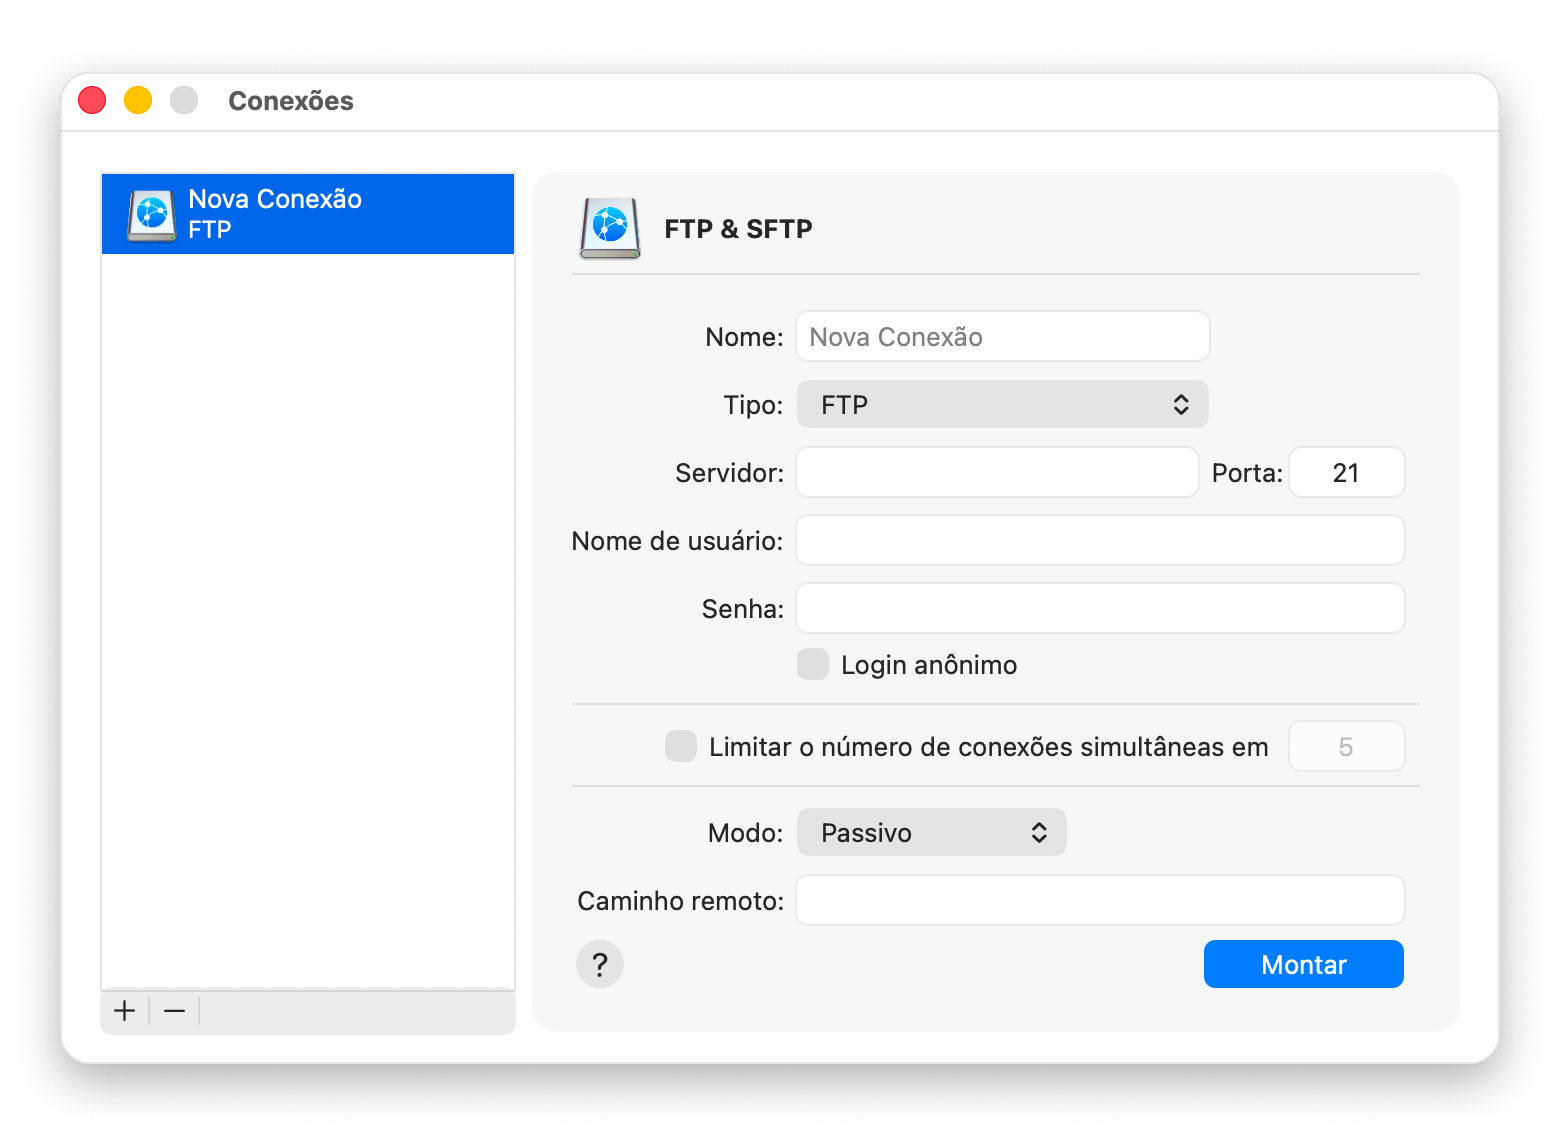The height and width of the screenshot is (1144, 1560).
Task: Enable Login anônimo checkbox
Action: click(813, 664)
